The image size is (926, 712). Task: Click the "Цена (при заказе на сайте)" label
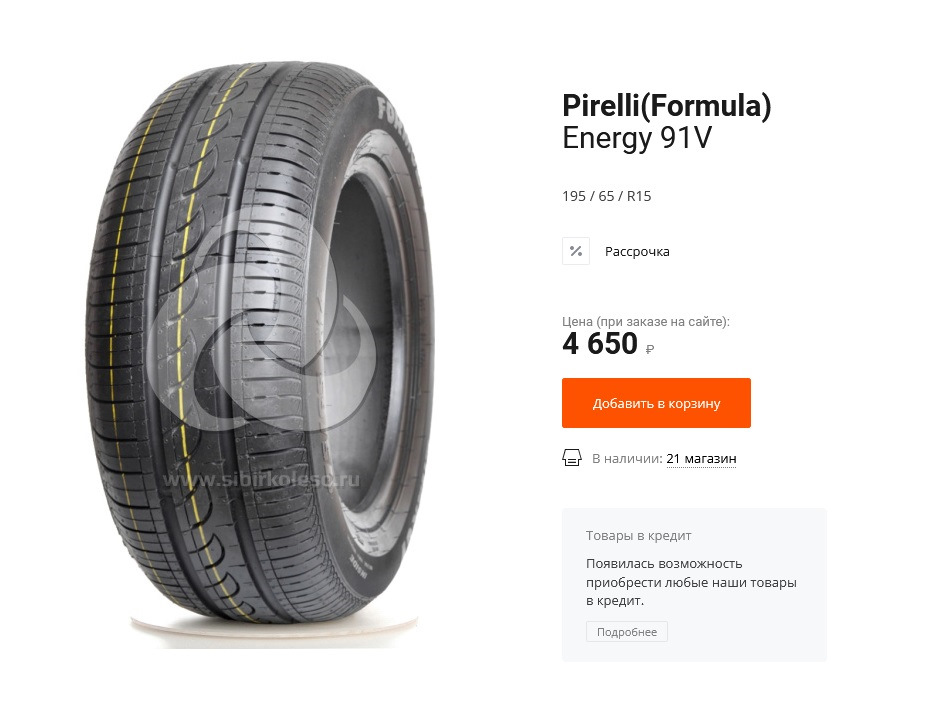coord(646,322)
